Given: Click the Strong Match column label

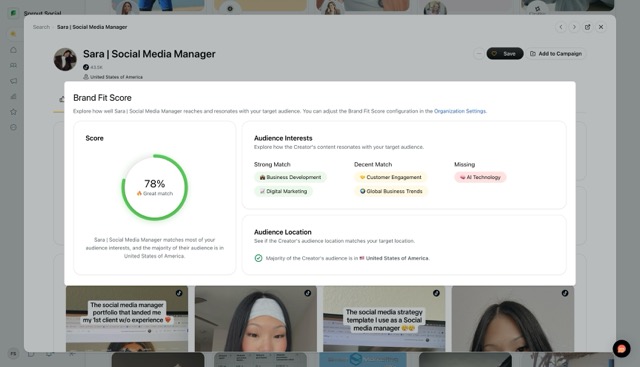Looking at the screenshot, I should click(272, 164).
